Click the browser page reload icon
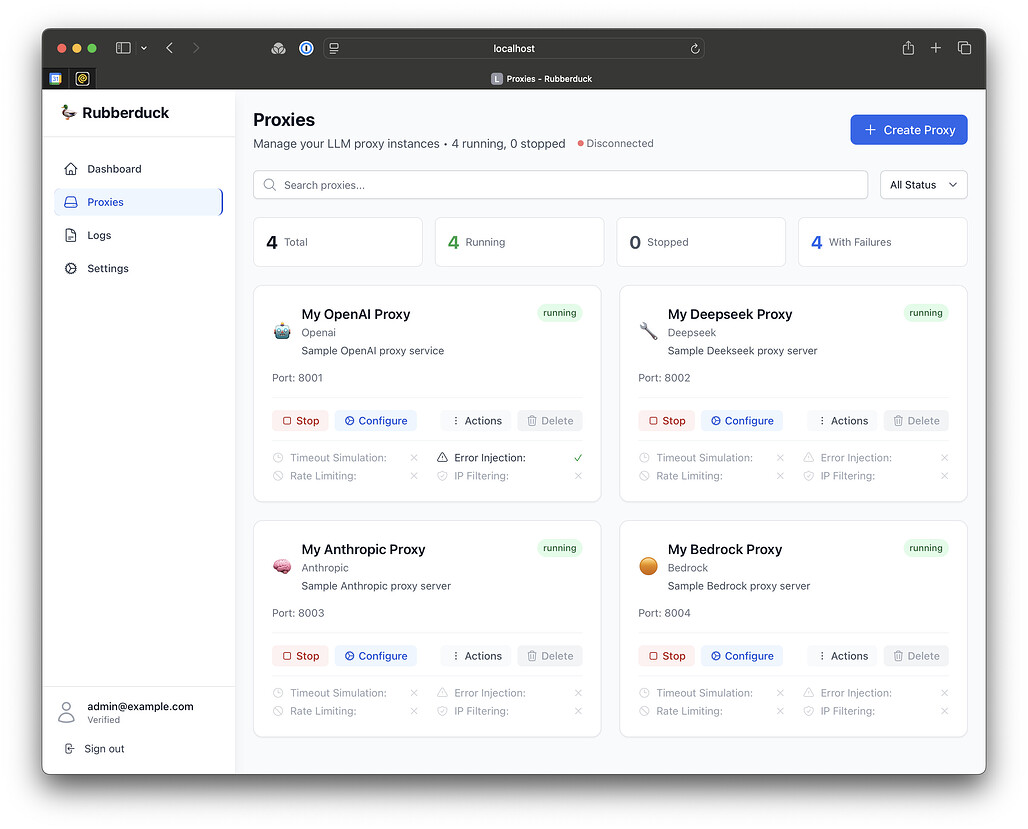 point(695,48)
